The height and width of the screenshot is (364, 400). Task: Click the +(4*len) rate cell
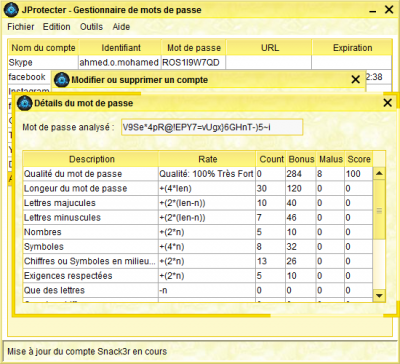pos(207,188)
